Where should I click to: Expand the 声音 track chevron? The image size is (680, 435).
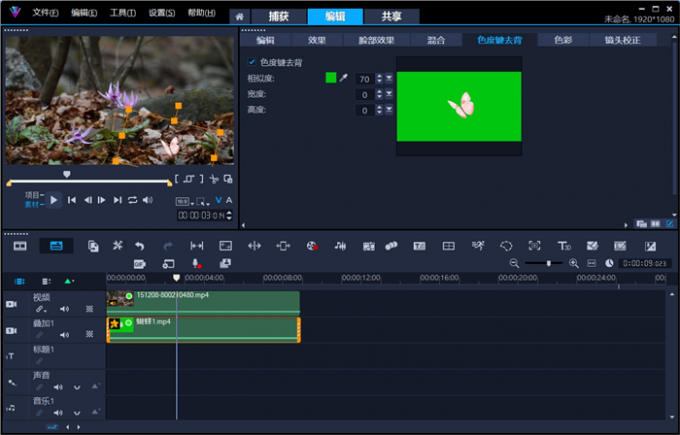coord(77,387)
